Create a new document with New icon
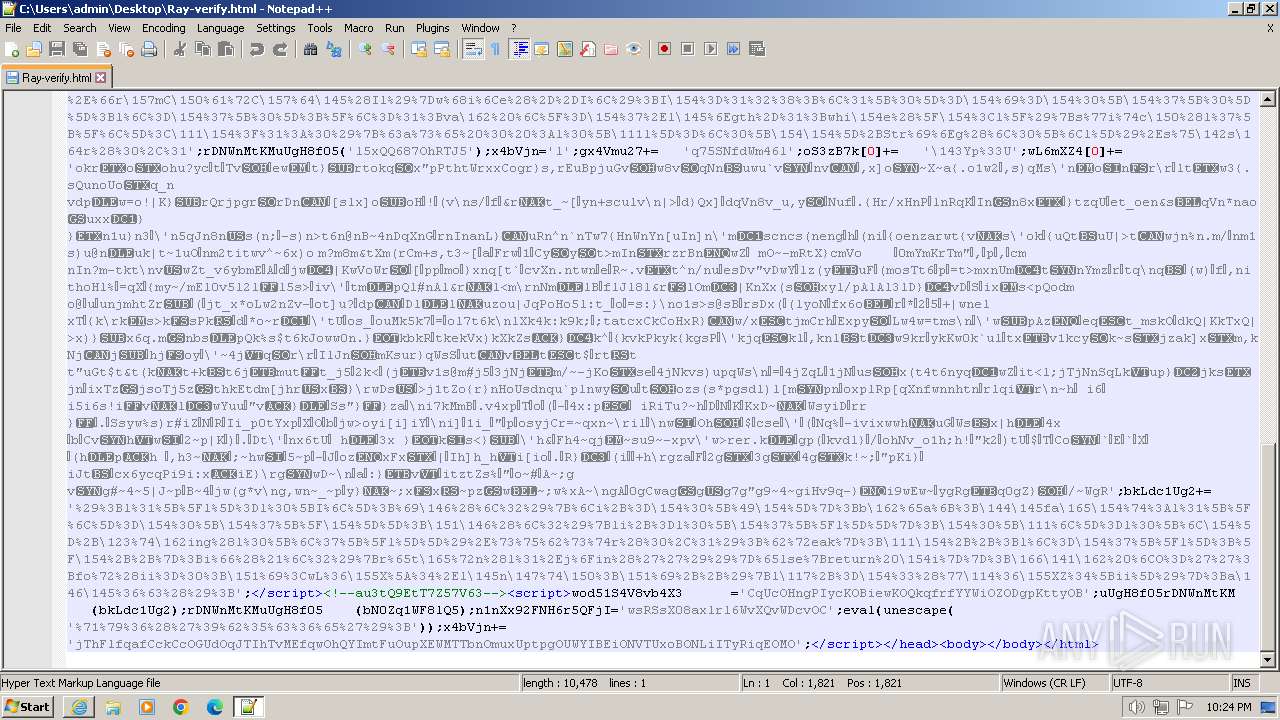Screen dimensions: 1280x720 click(x=13, y=49)
